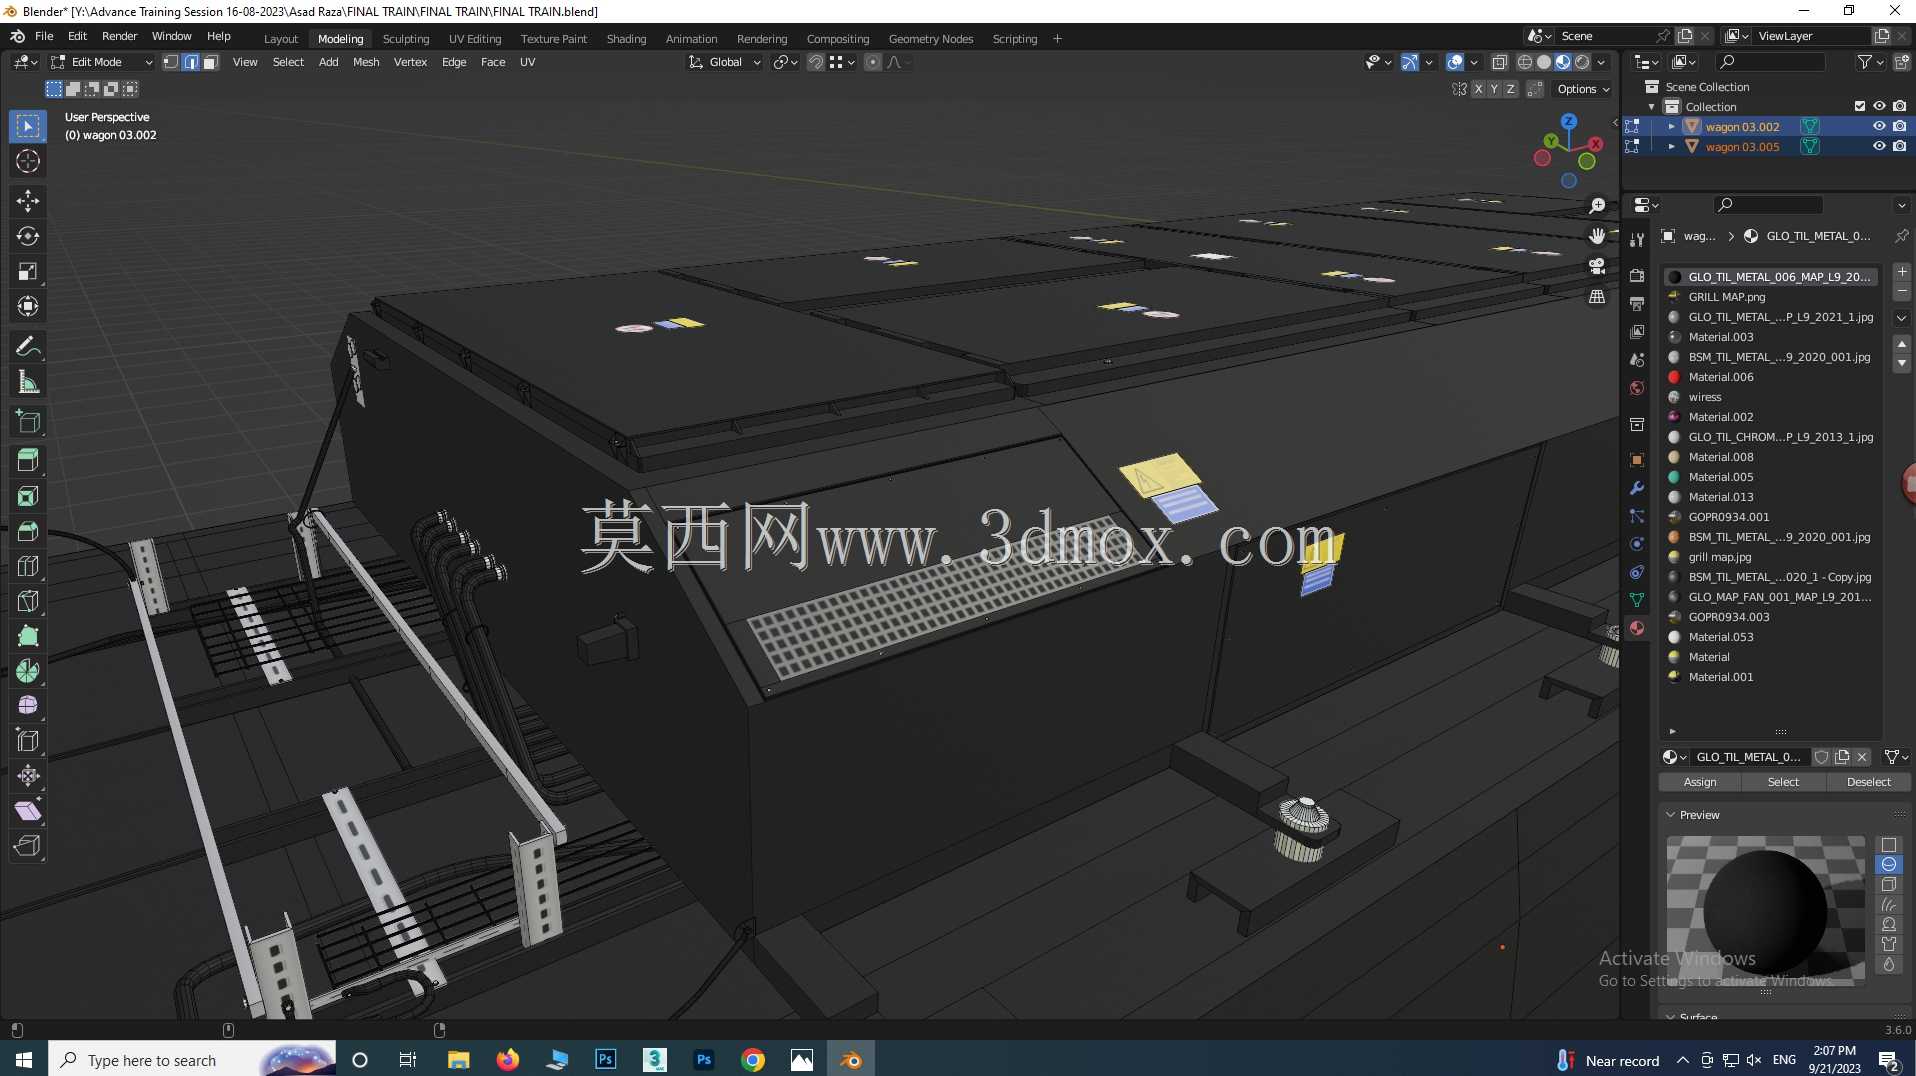Select the Measure tool
Screen dimensions: 1916x1076
point(28,382)
